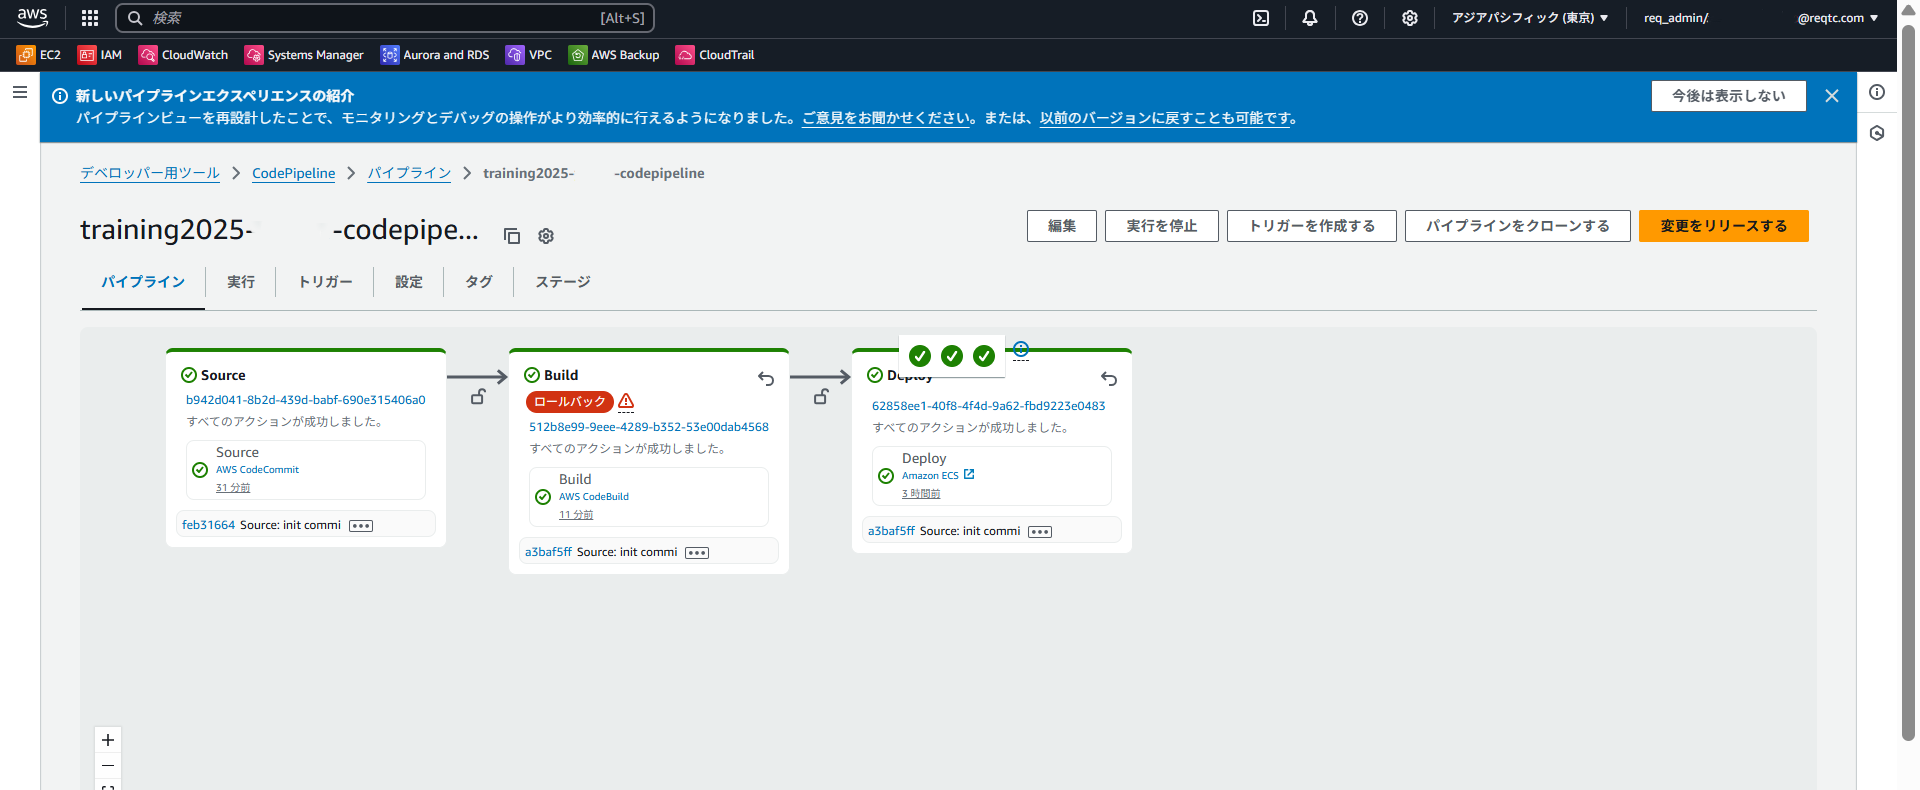The width and height of the screenshot is (1920, 790).
Task: Click the Deploy stage rollback arrow icon
Action: (1109, 378)
